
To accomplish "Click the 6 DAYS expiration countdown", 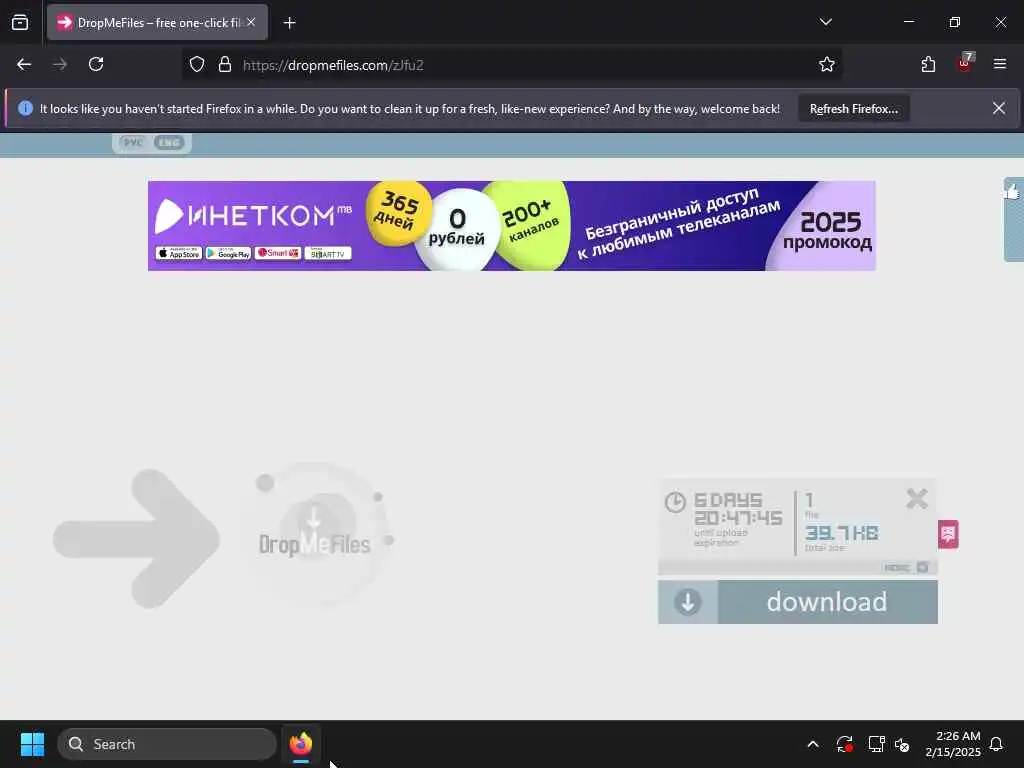I will click(738, 509).
